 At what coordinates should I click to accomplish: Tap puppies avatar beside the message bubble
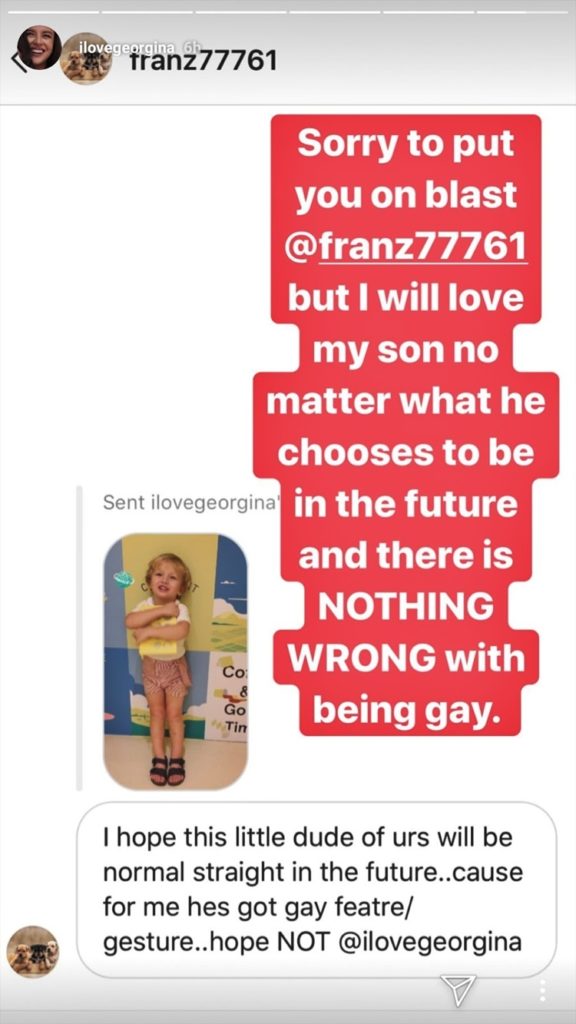pos(33,952)
